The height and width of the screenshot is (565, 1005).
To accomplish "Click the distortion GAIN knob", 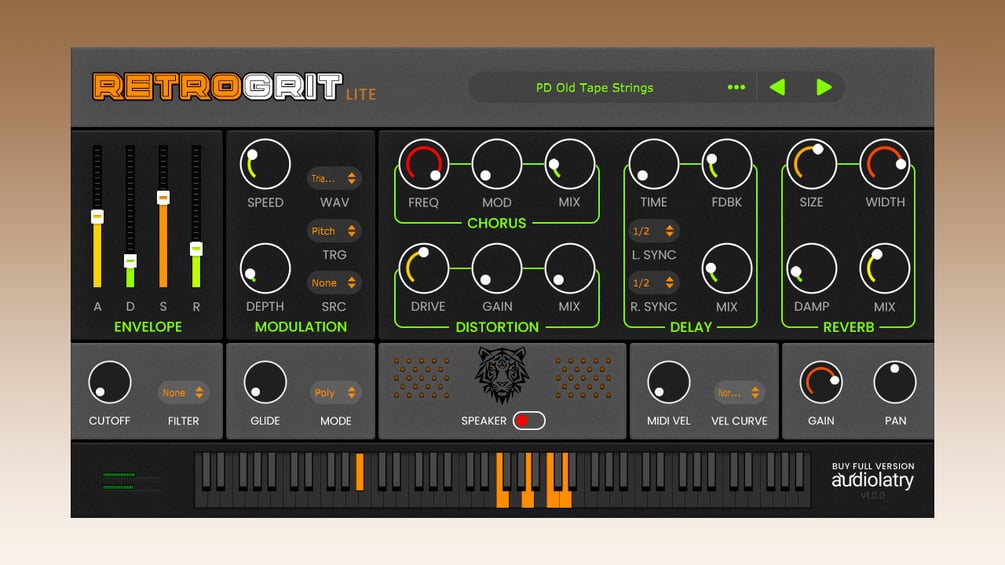I will pos(497,268).
